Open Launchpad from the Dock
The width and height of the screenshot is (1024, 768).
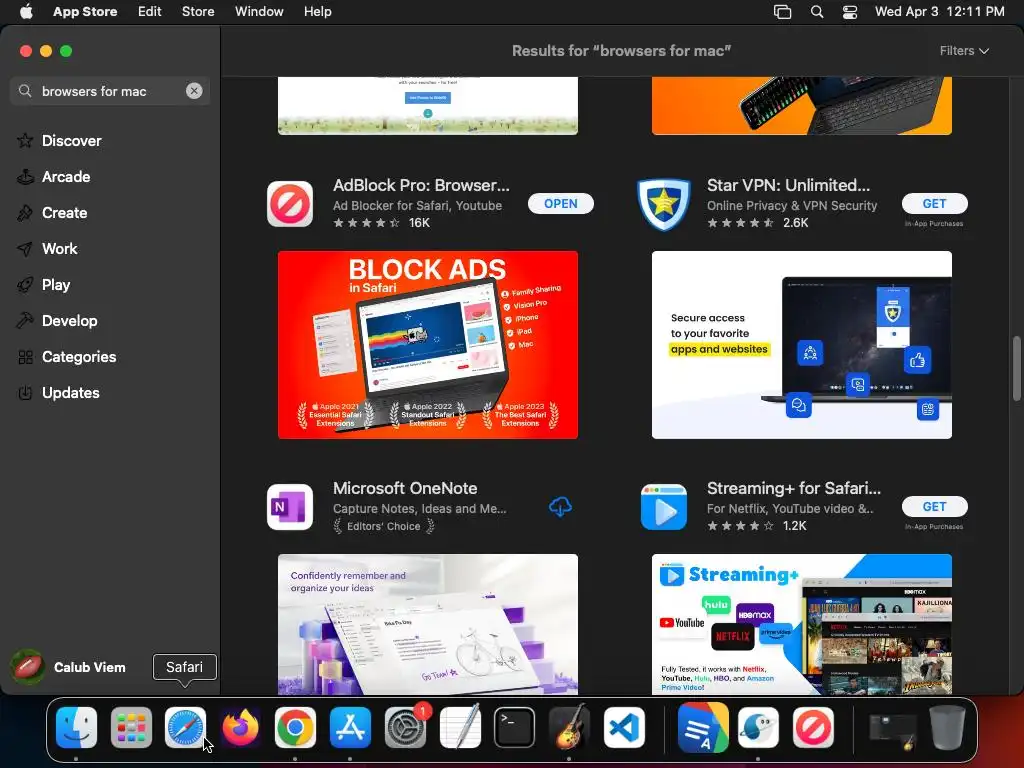(x=131, y=727)
